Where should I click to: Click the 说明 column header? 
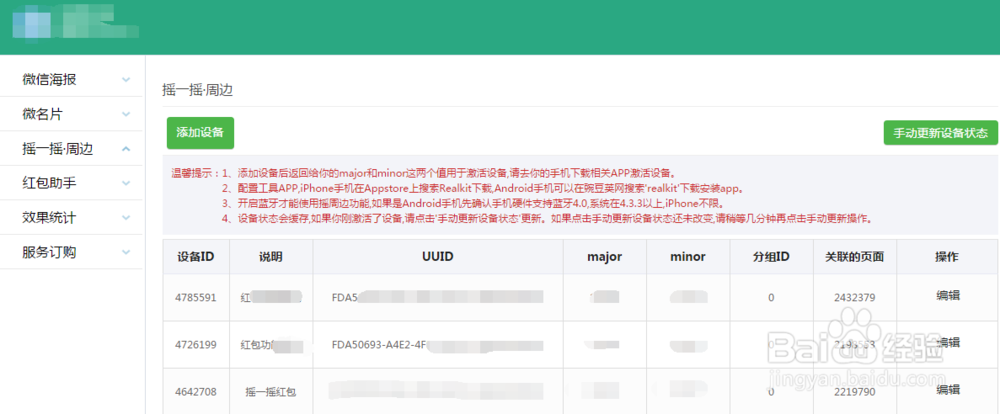point(270,257)
